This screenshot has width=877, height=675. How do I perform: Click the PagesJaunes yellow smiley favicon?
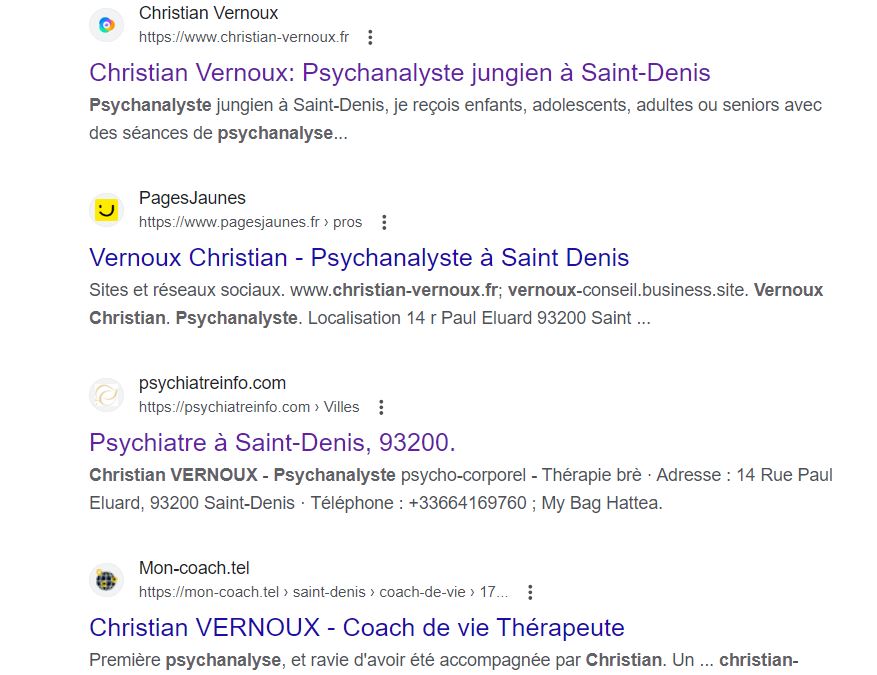click(x=106, y=210)
